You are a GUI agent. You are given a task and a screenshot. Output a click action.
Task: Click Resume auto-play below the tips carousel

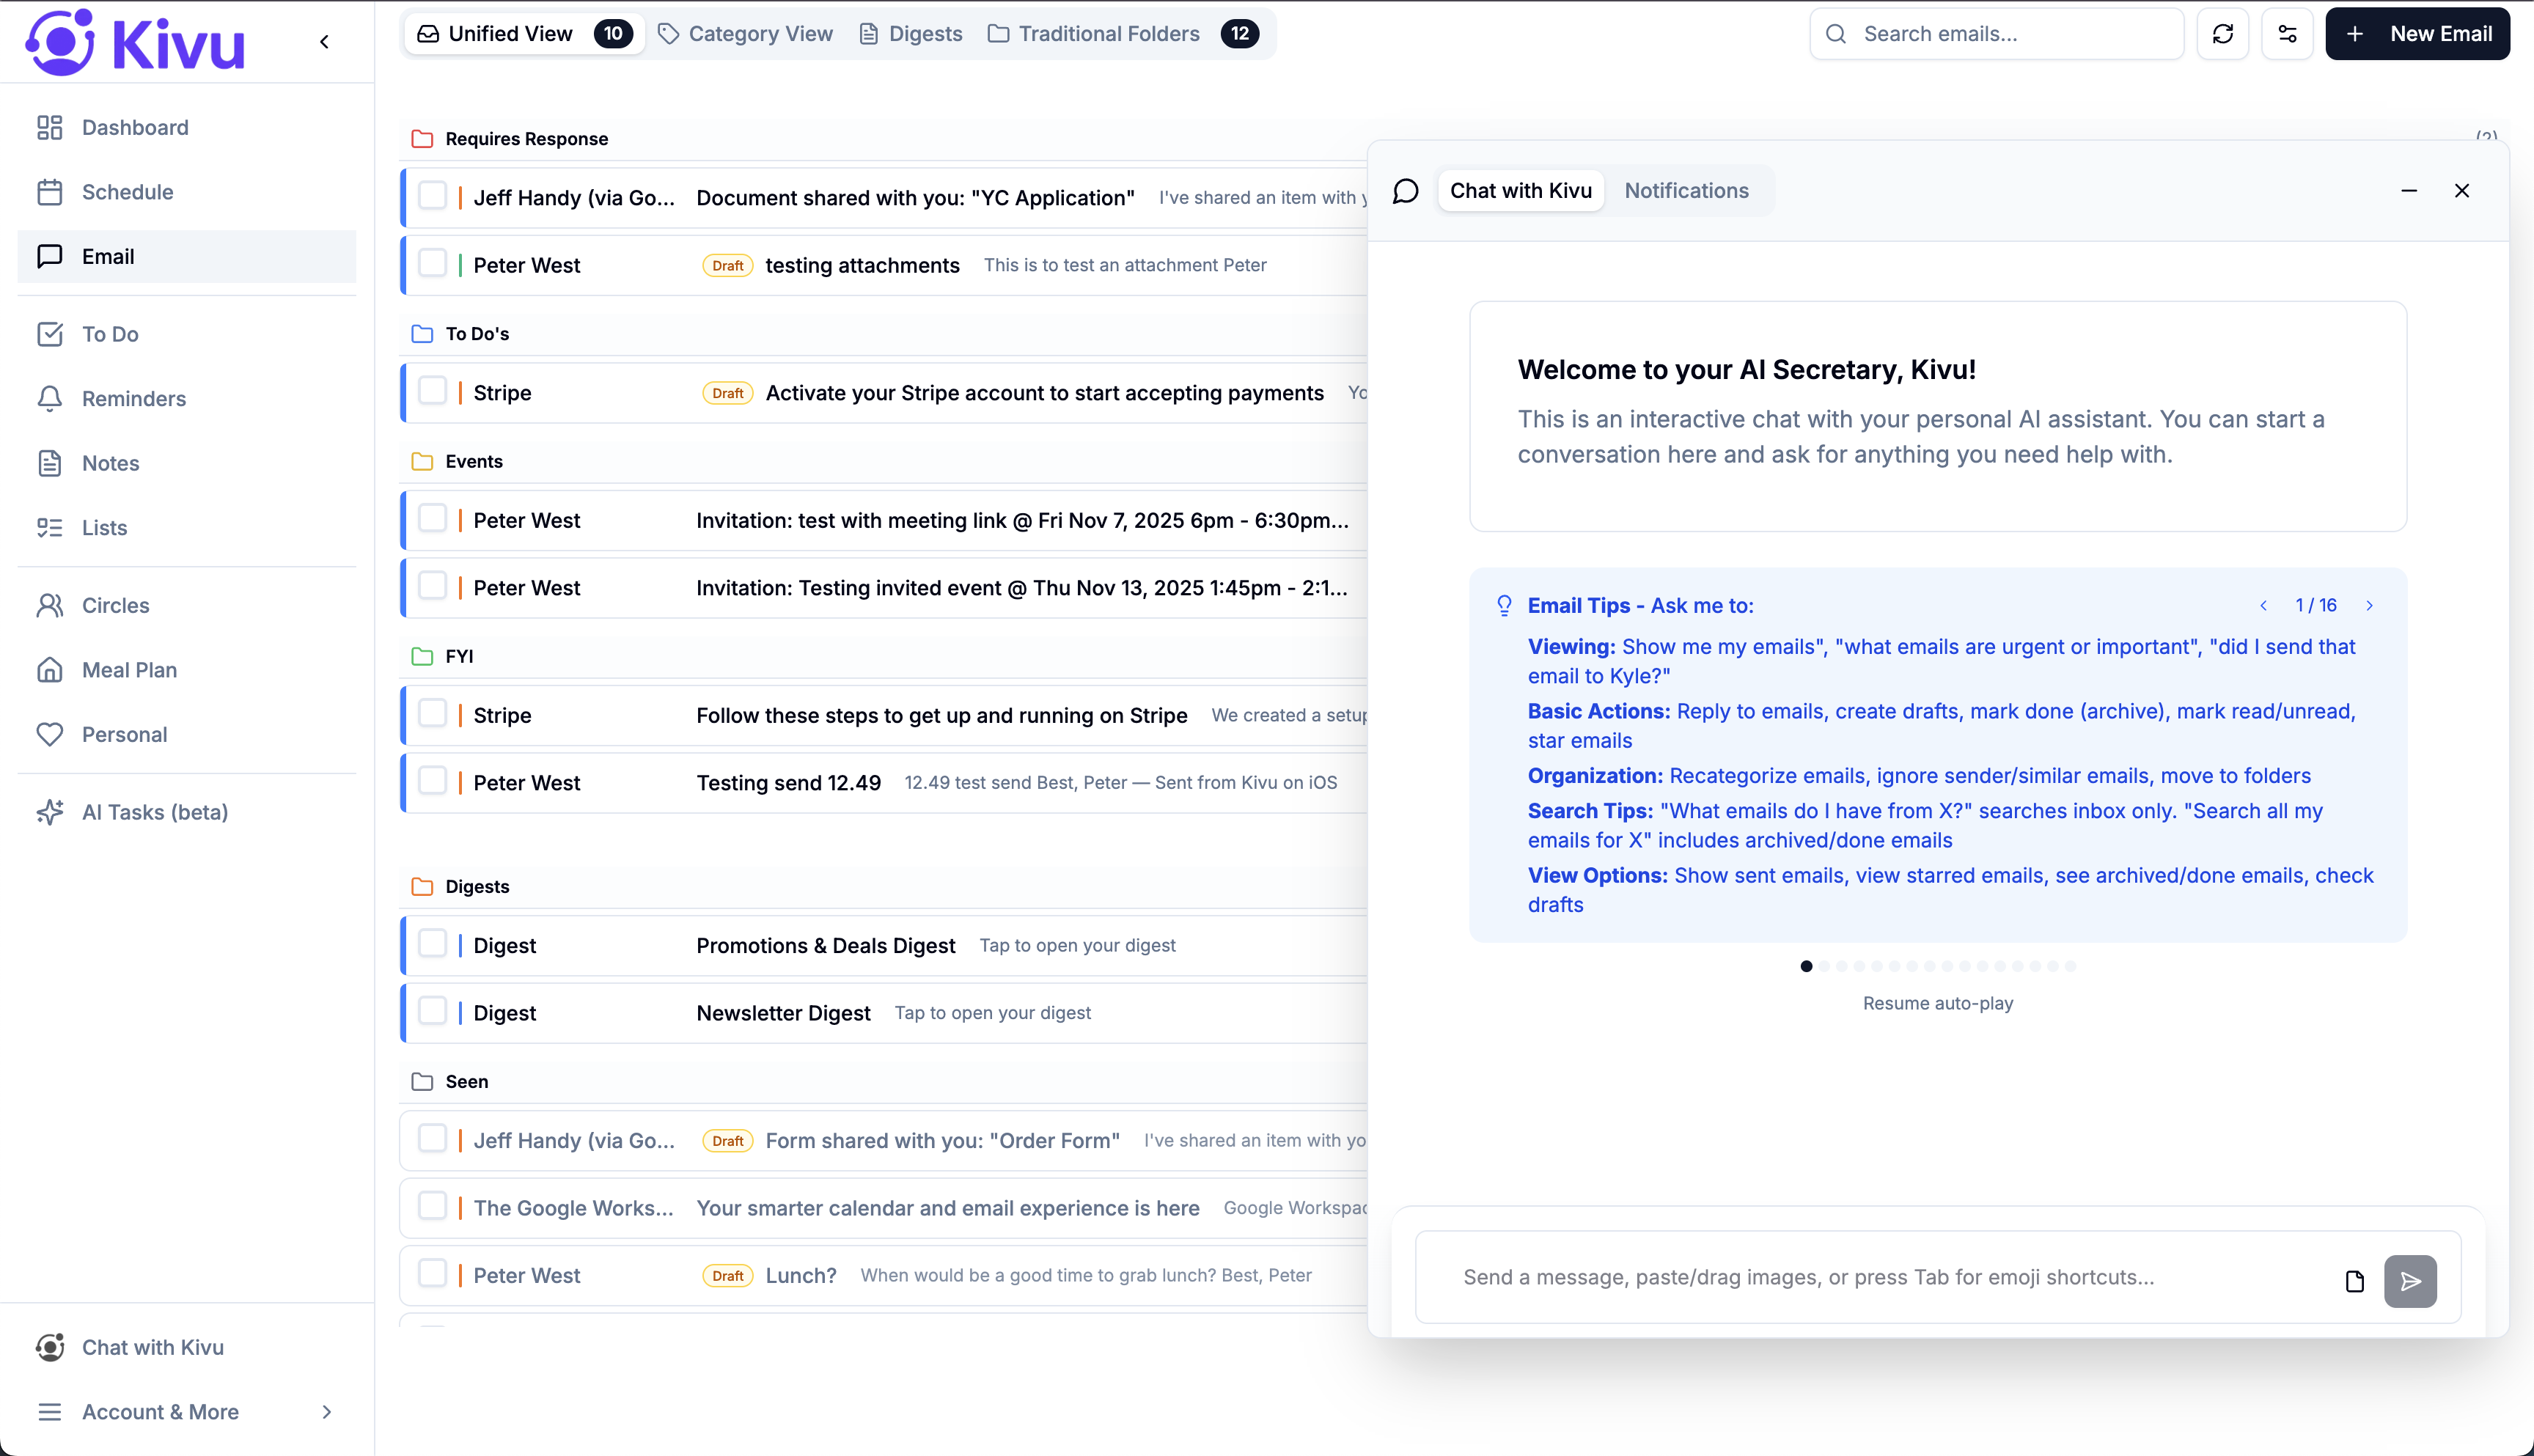(1937, 1003)
